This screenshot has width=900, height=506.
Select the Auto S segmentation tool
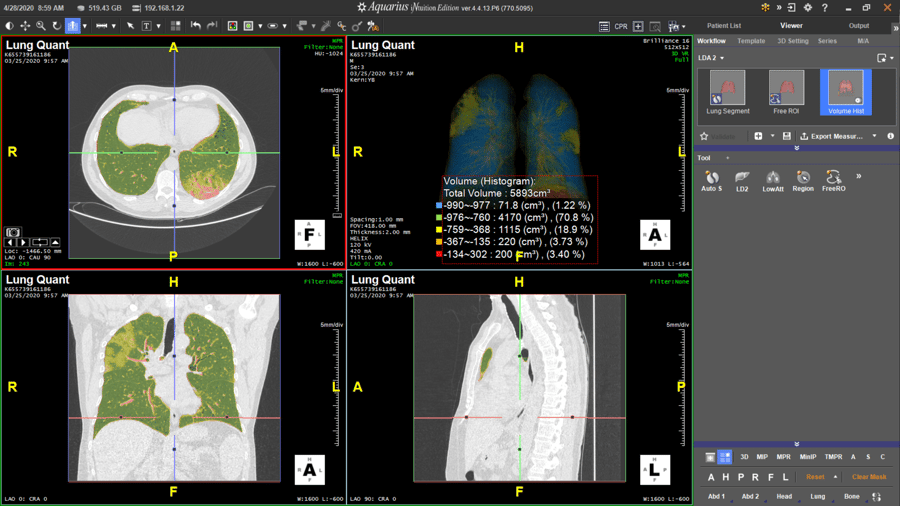712,178
